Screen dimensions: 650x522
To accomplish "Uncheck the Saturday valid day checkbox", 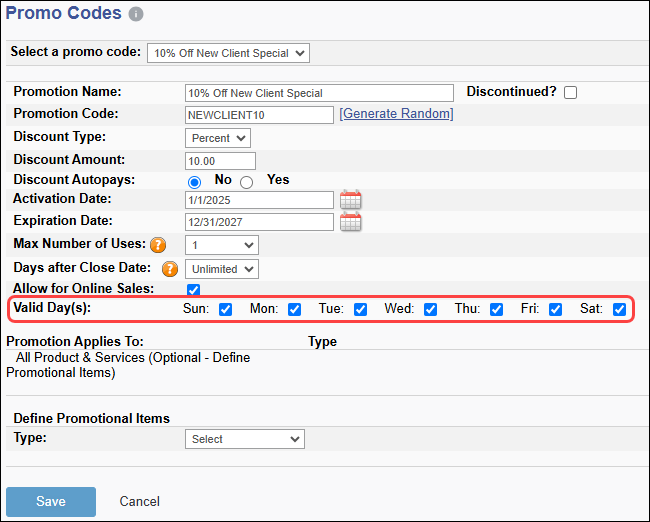I will point(619,310).
